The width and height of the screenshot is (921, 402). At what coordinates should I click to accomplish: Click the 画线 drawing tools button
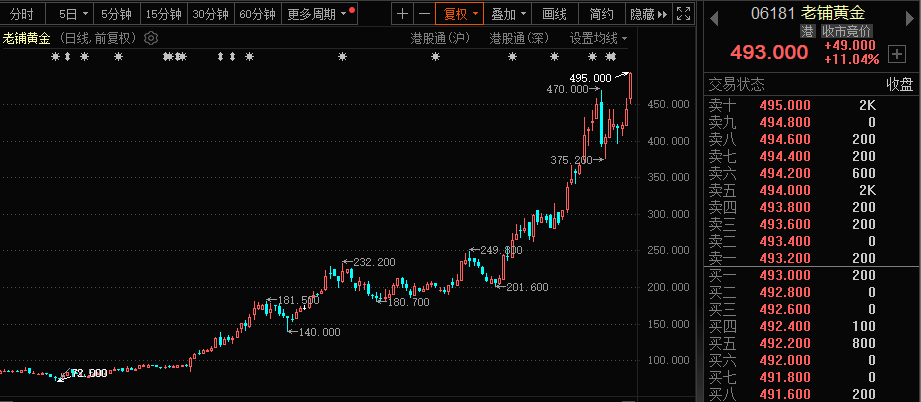[554, 14]
